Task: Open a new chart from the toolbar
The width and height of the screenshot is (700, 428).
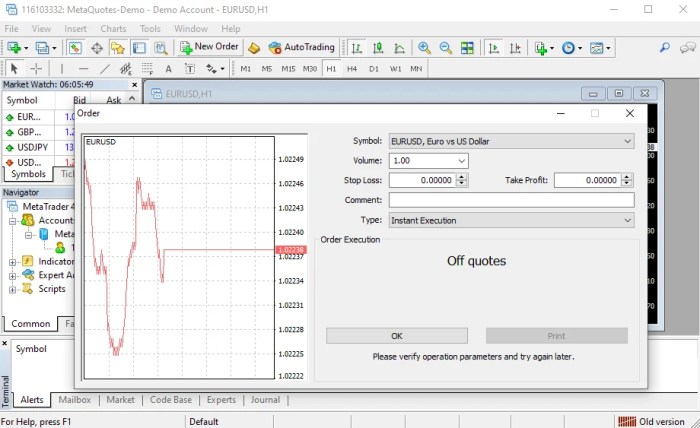Action: click(x=14, y=48)
